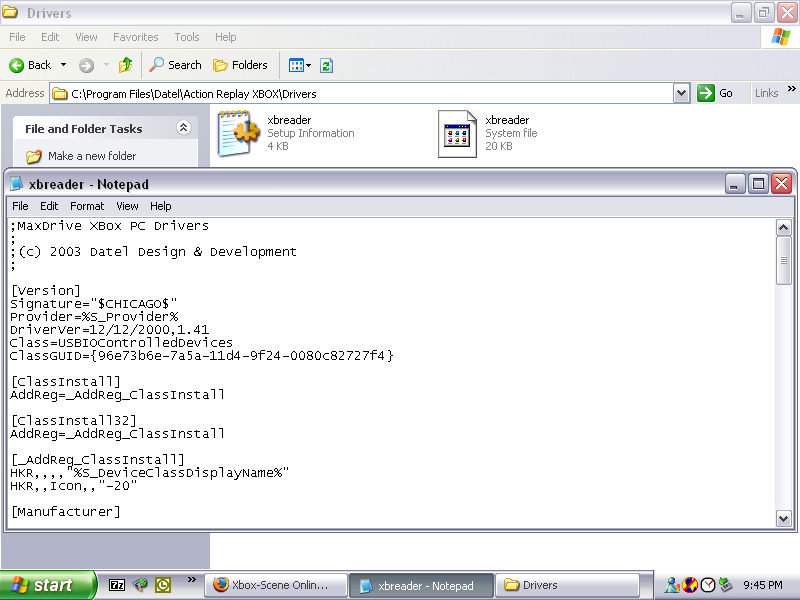This screenshot has width=800, height=600.
Task: Open Notepad Format menu
Action: [87, 206]
